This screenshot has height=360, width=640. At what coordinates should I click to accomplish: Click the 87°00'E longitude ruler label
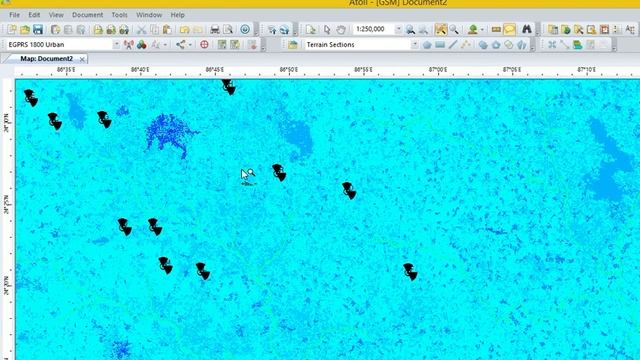point(438,70)
